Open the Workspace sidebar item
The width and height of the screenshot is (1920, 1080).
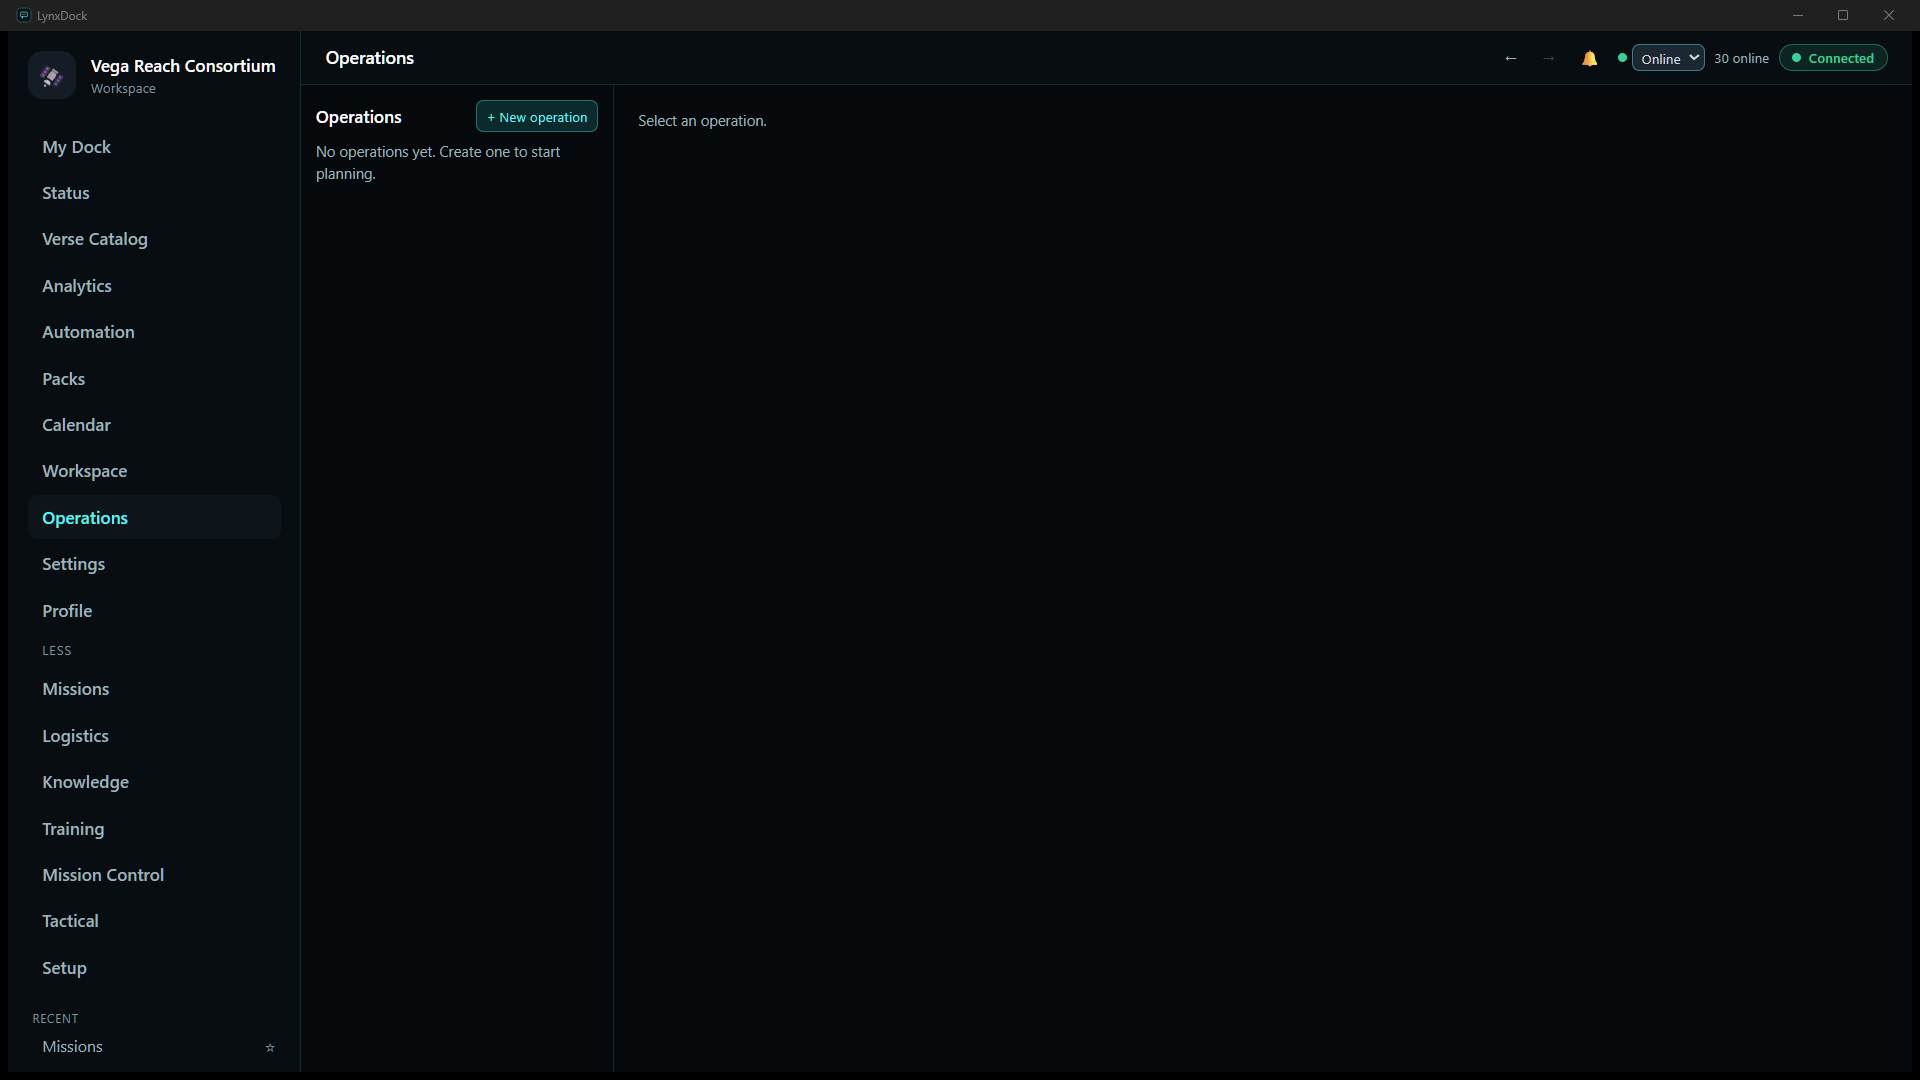coord(154,471)
